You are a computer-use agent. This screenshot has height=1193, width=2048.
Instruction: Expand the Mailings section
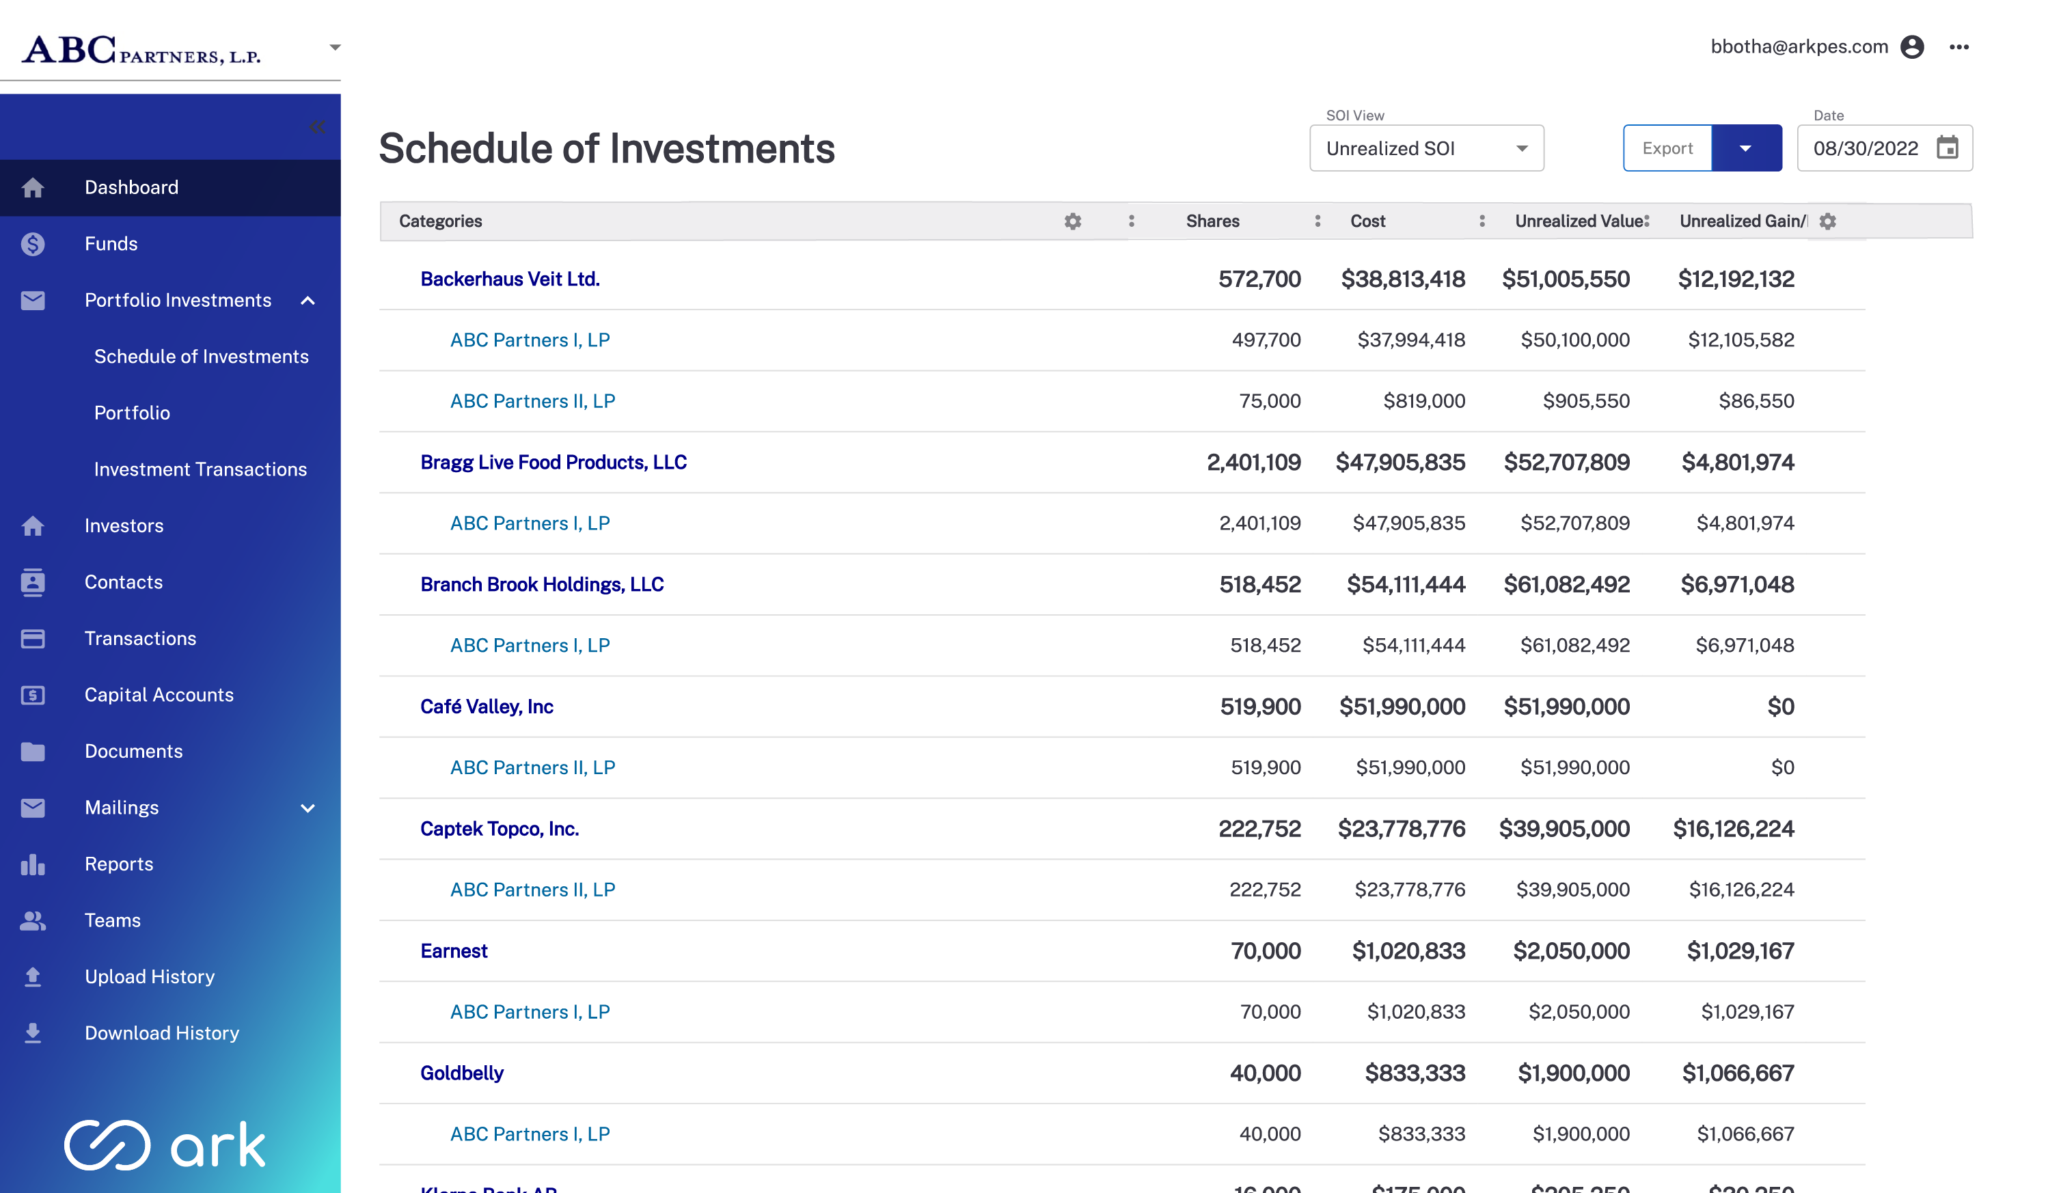[x=308, y=808]
